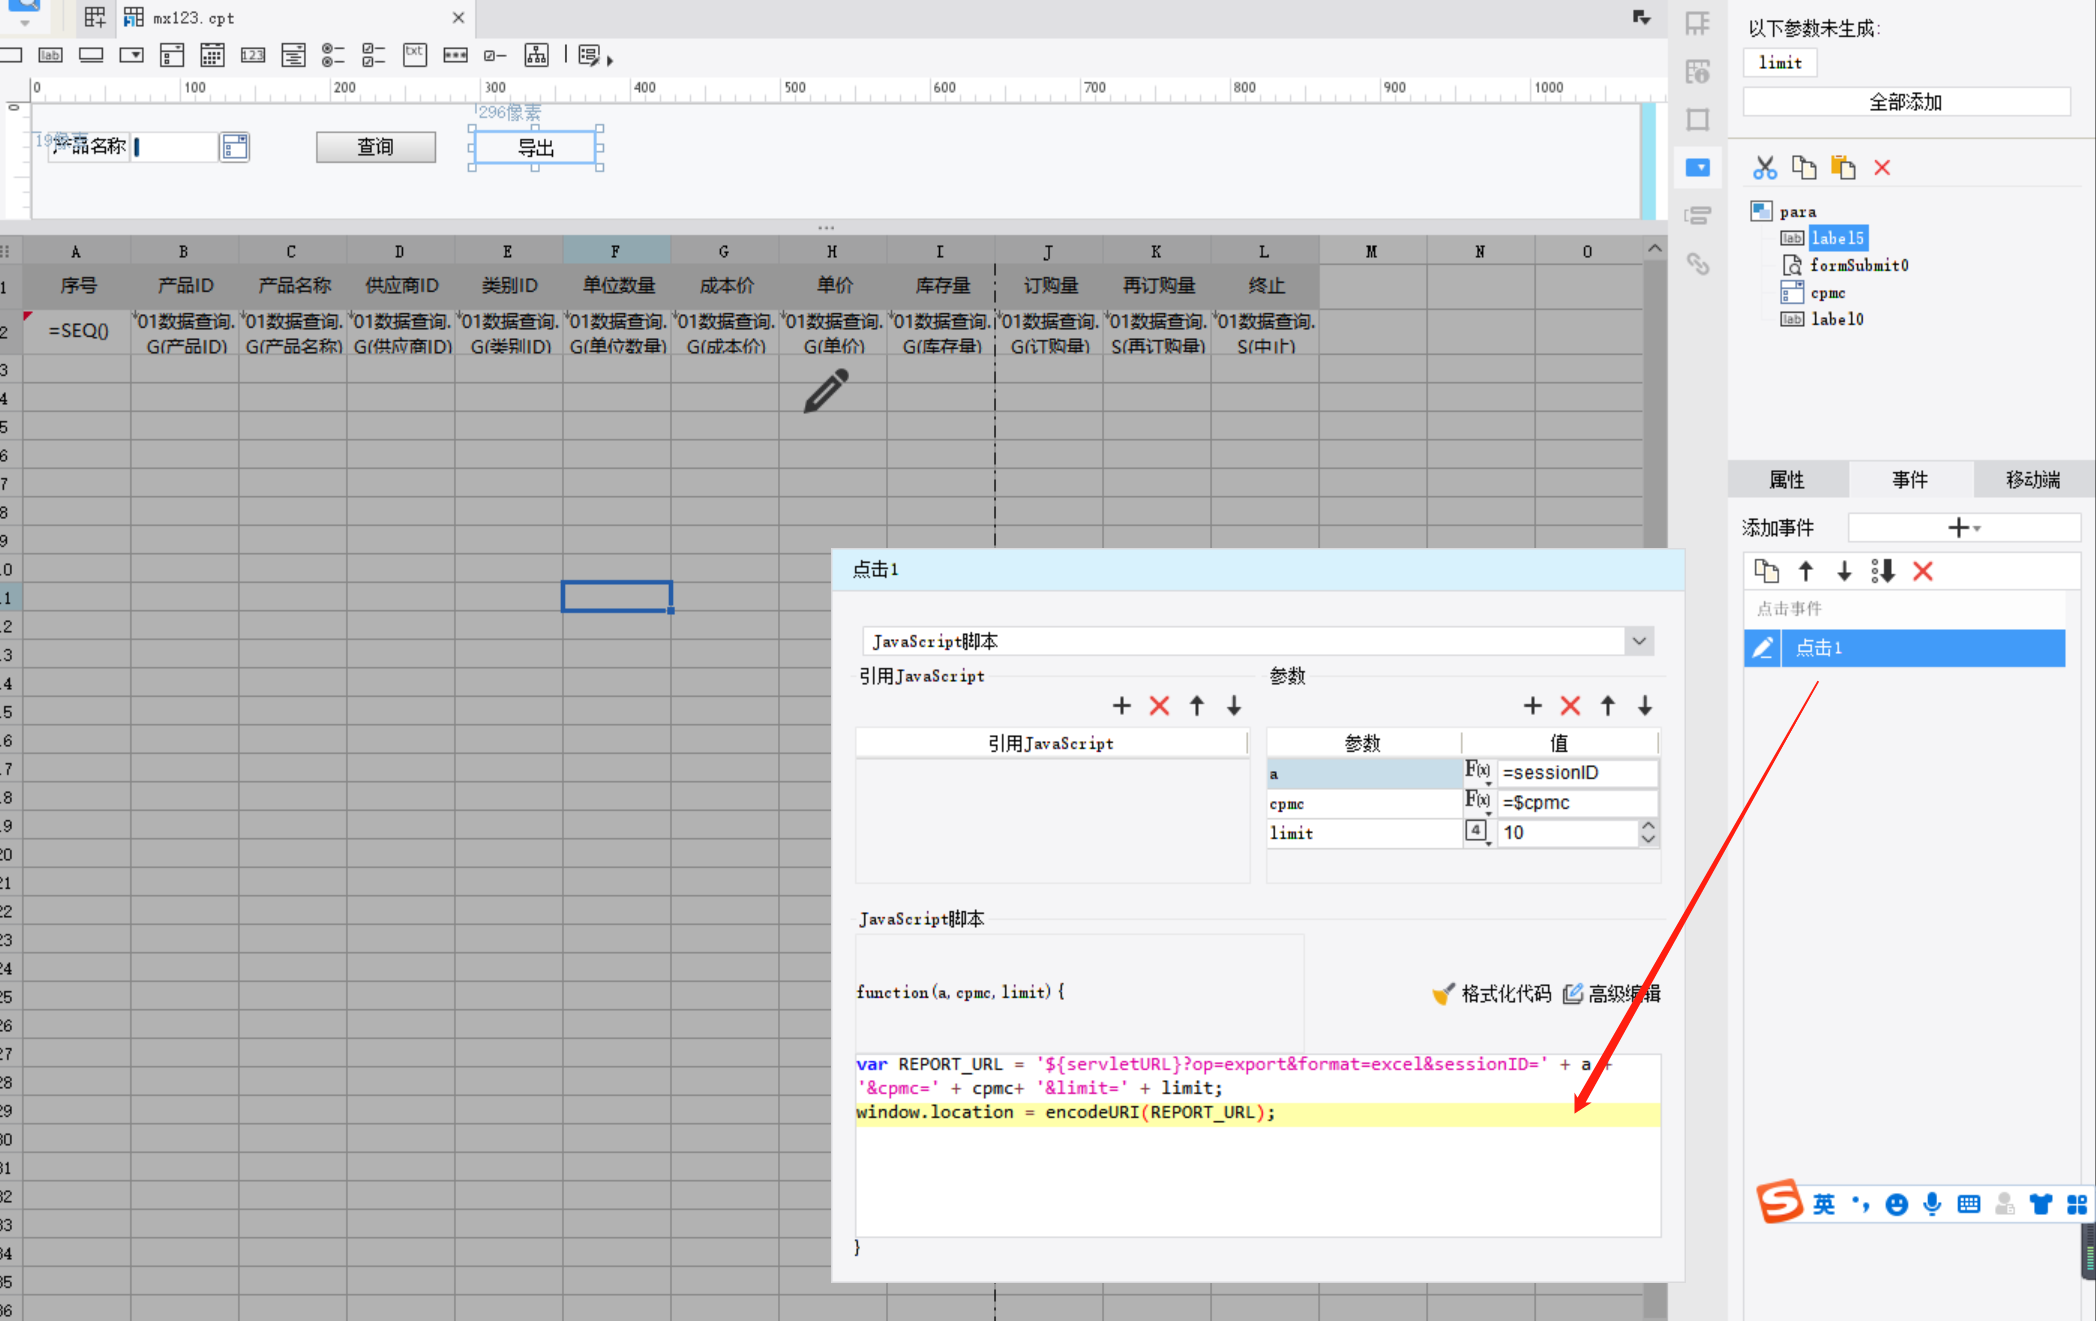Move the event up in event list
Screen dimensions: 2096x1321
1806,571
